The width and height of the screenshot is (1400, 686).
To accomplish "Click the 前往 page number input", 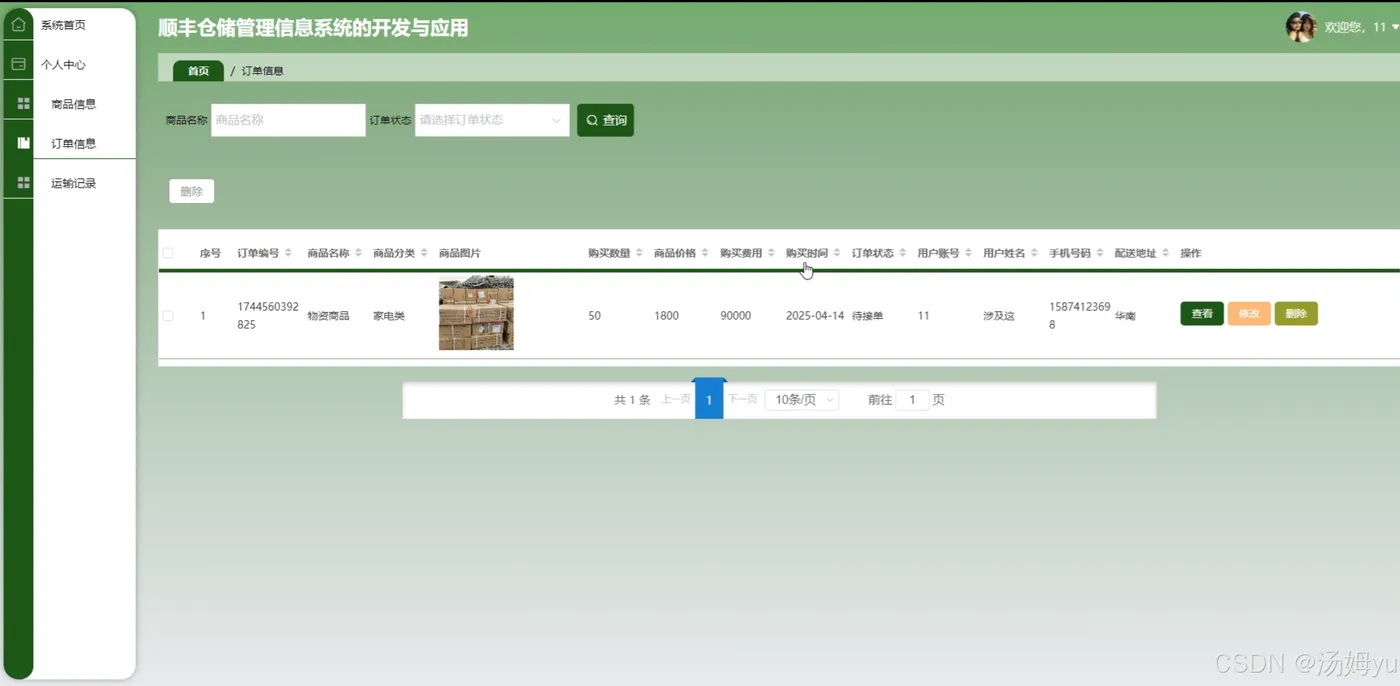I will 912,399.
